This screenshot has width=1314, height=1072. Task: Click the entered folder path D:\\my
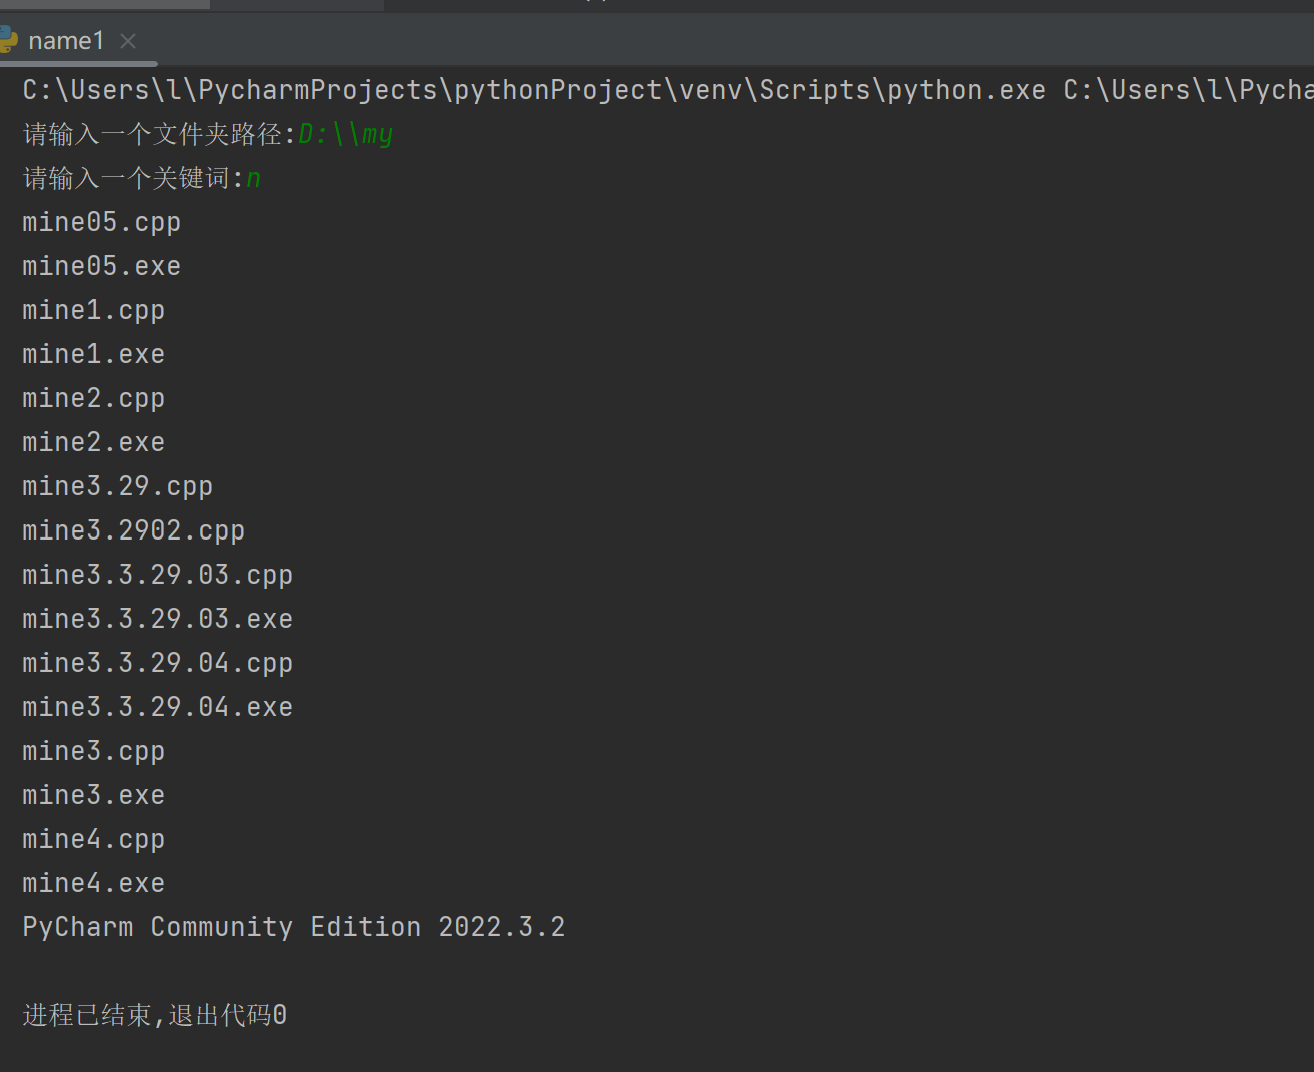click(345, 134)
